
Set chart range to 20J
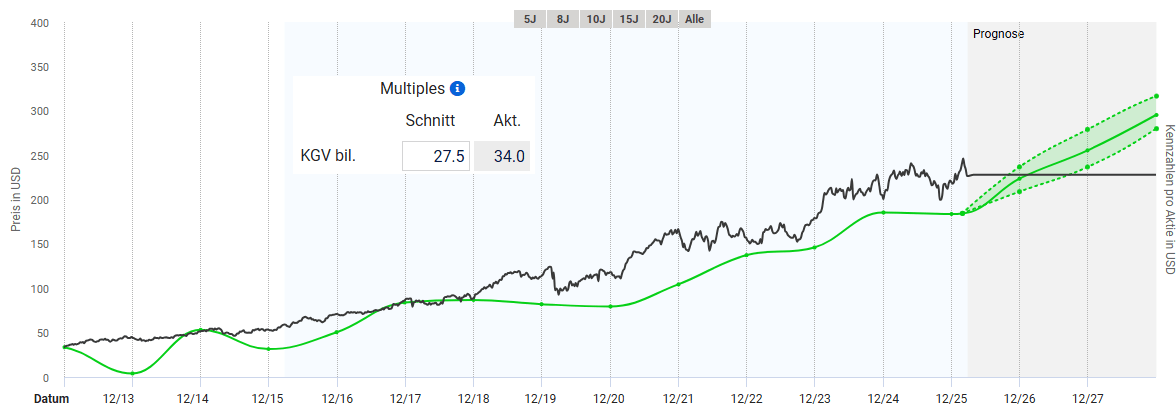[662, 19]
